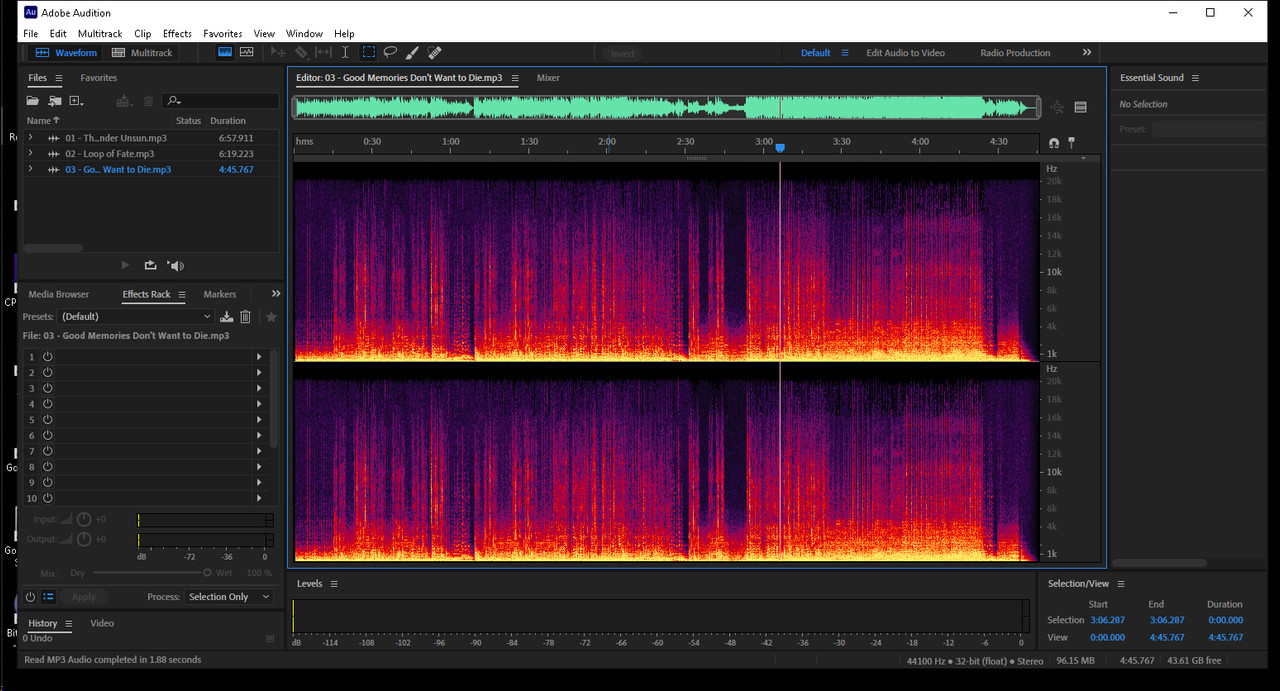Toggle the effects rack list view button
The width and height of the screenshot is (1280, 691).
(x=48, y=597)
